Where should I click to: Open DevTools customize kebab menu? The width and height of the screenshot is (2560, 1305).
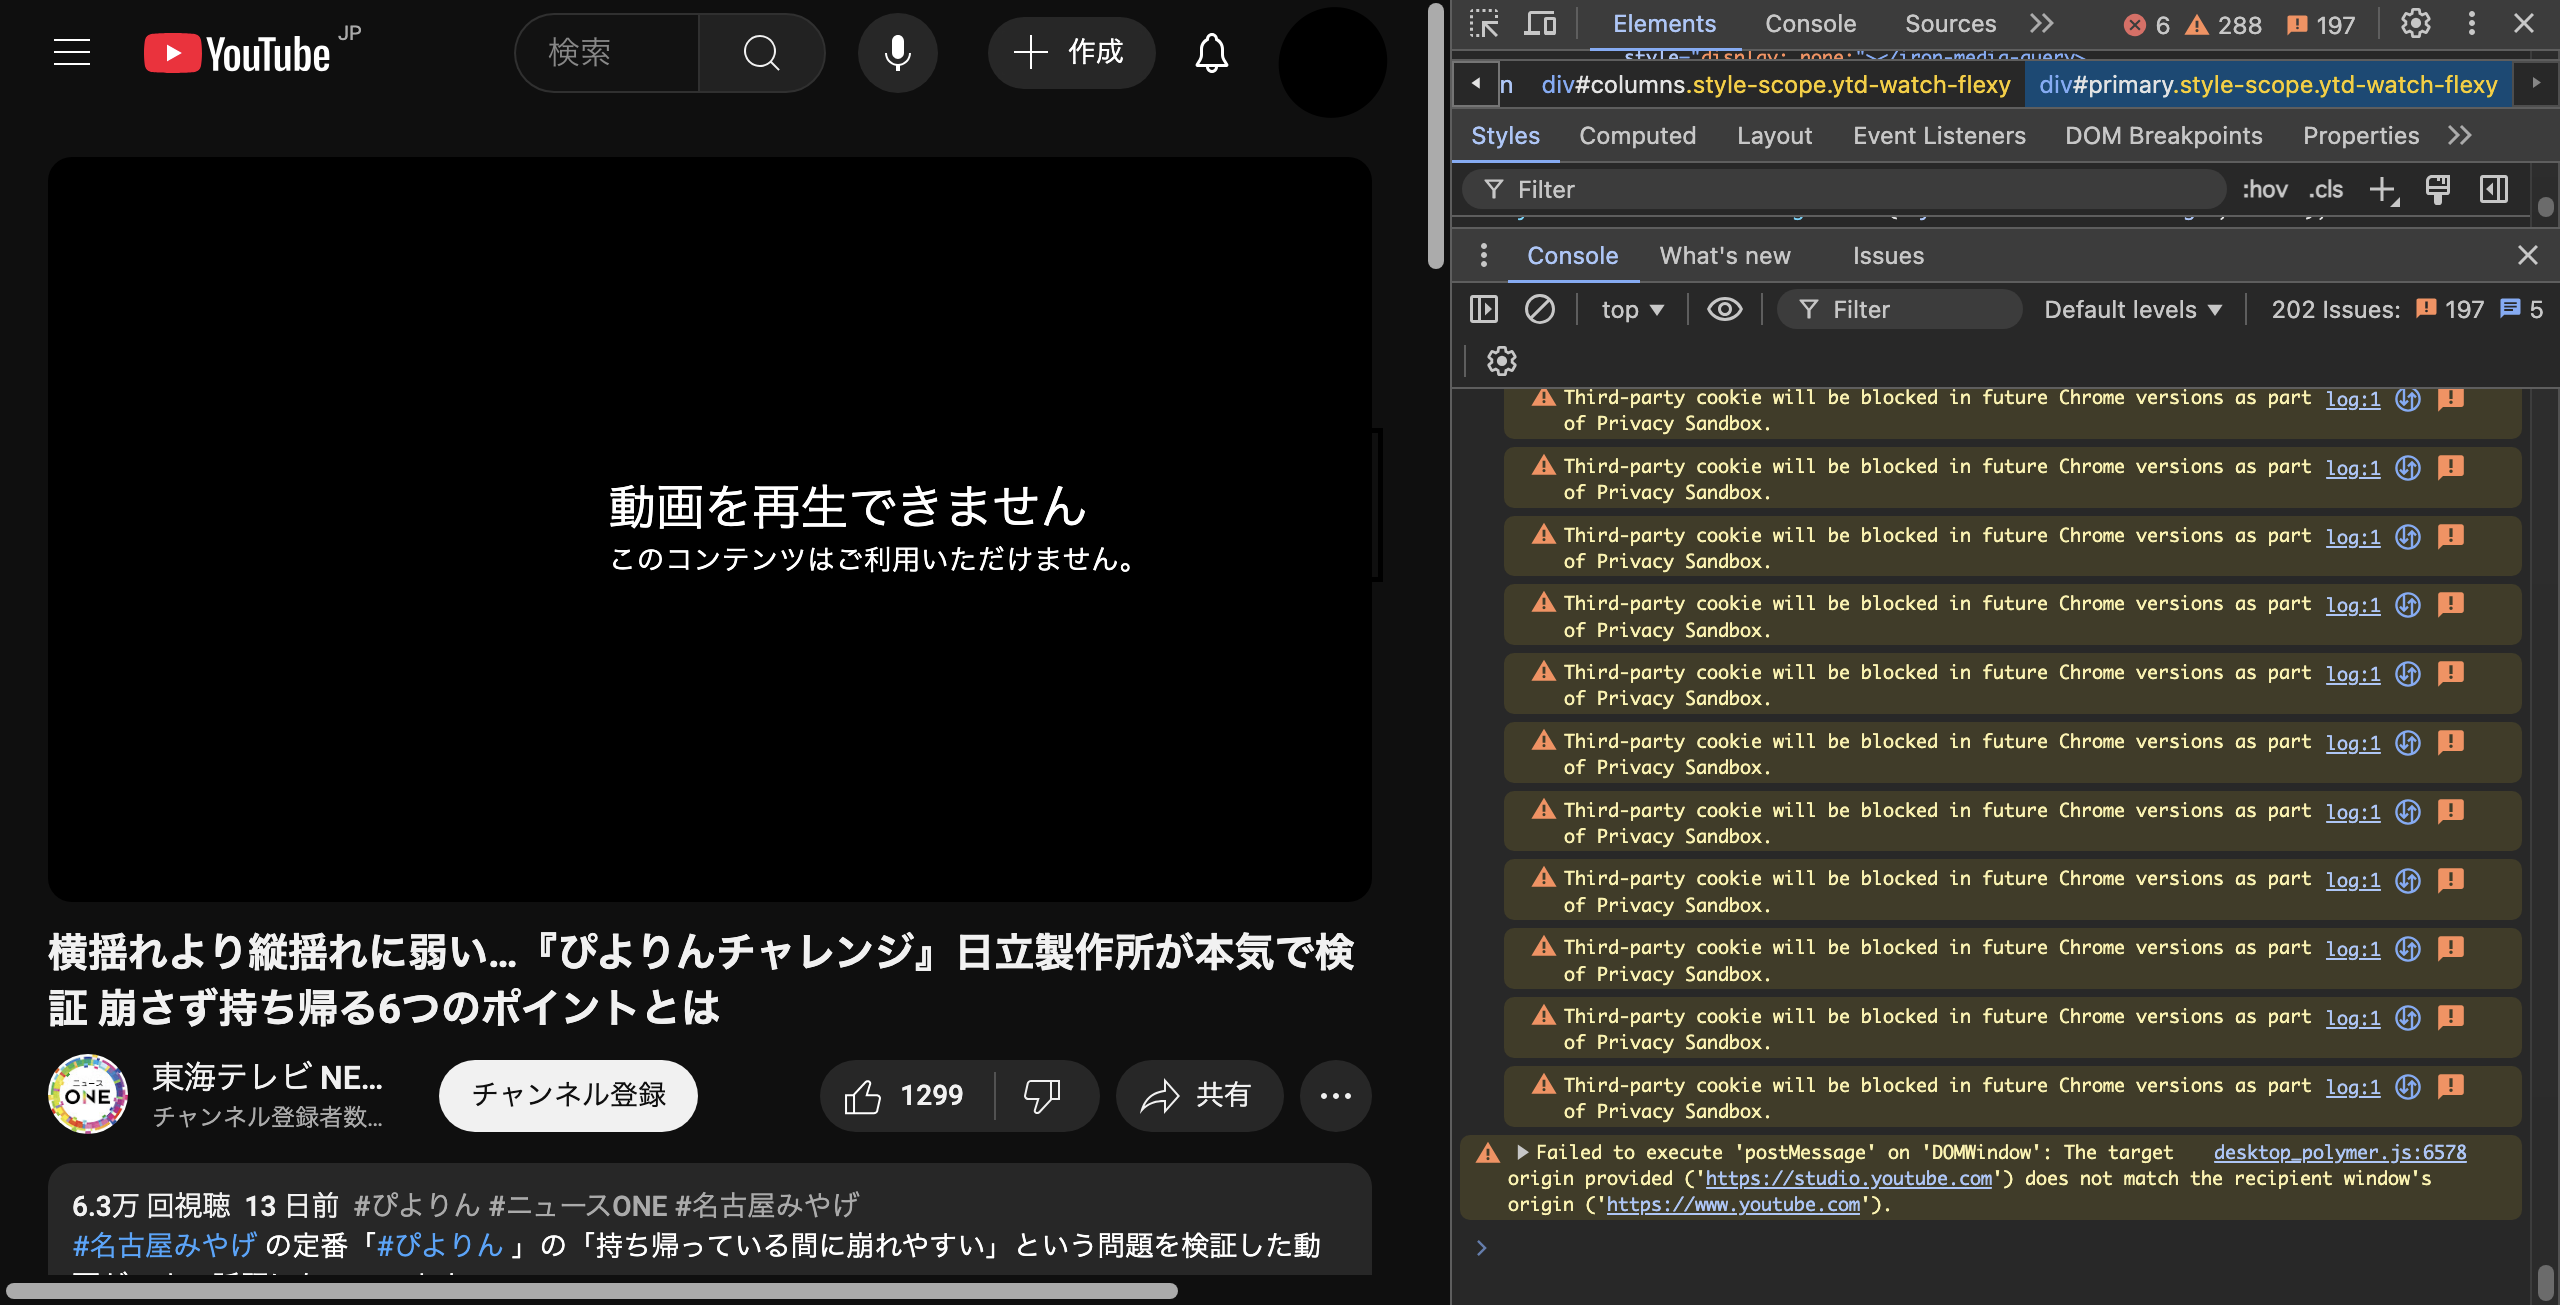(x=2472, y=24)
